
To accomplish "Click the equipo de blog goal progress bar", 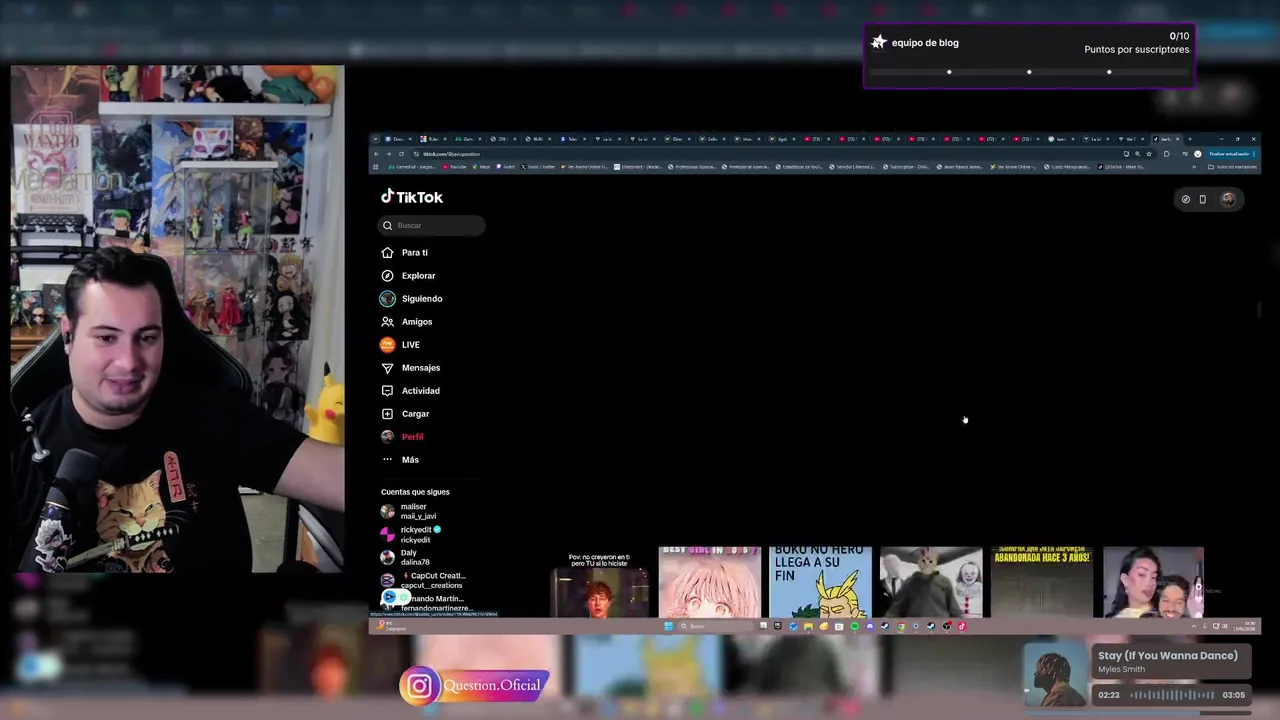I will (x=1029, y=72).
